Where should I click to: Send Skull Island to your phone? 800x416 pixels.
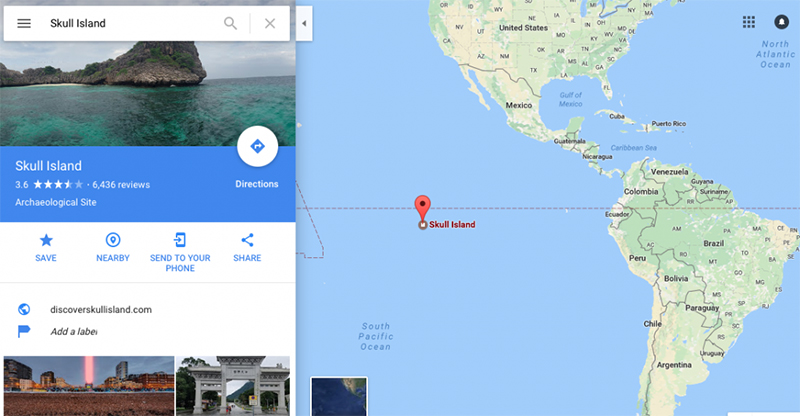(180, 253)
